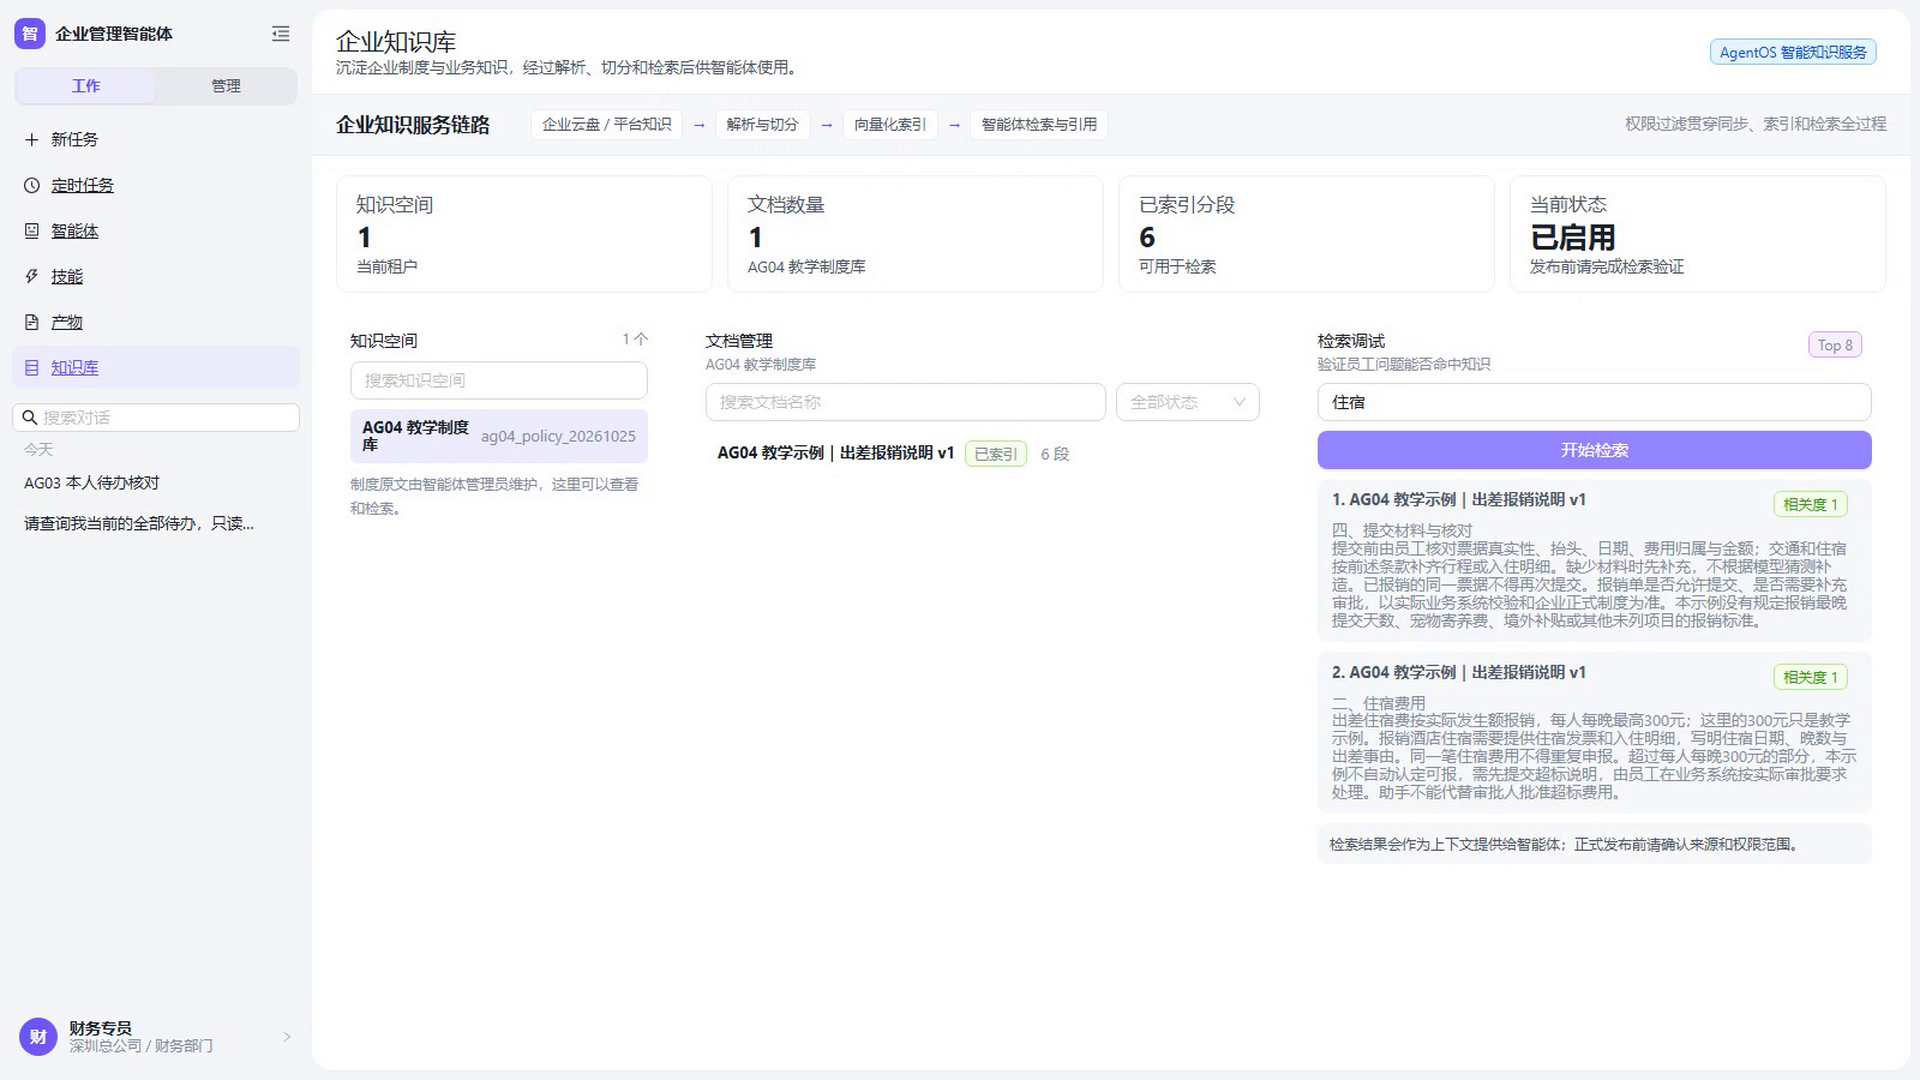Image resolution: width=1920 pixels, height=1080 pixels.
Task: Open 技能 in the sidebar
Action: pyautogui.click(x=156, y=277)
